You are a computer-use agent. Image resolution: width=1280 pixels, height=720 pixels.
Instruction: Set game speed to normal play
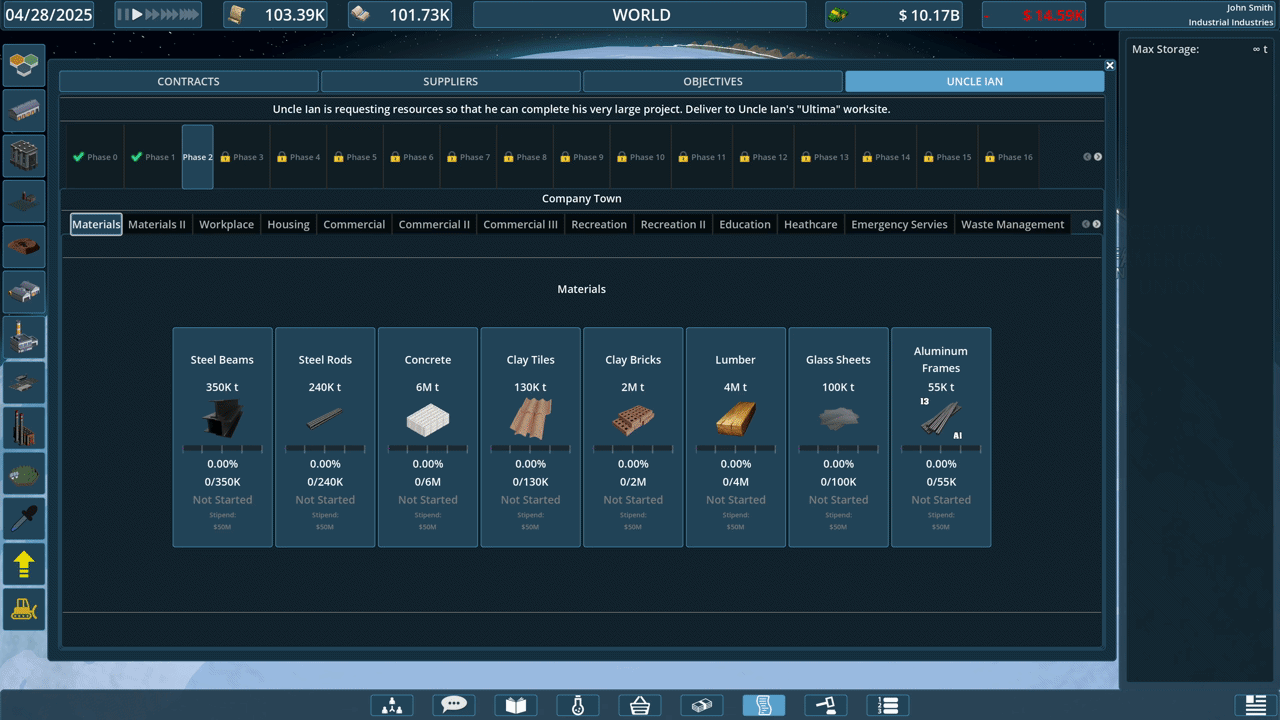point(138,15)
